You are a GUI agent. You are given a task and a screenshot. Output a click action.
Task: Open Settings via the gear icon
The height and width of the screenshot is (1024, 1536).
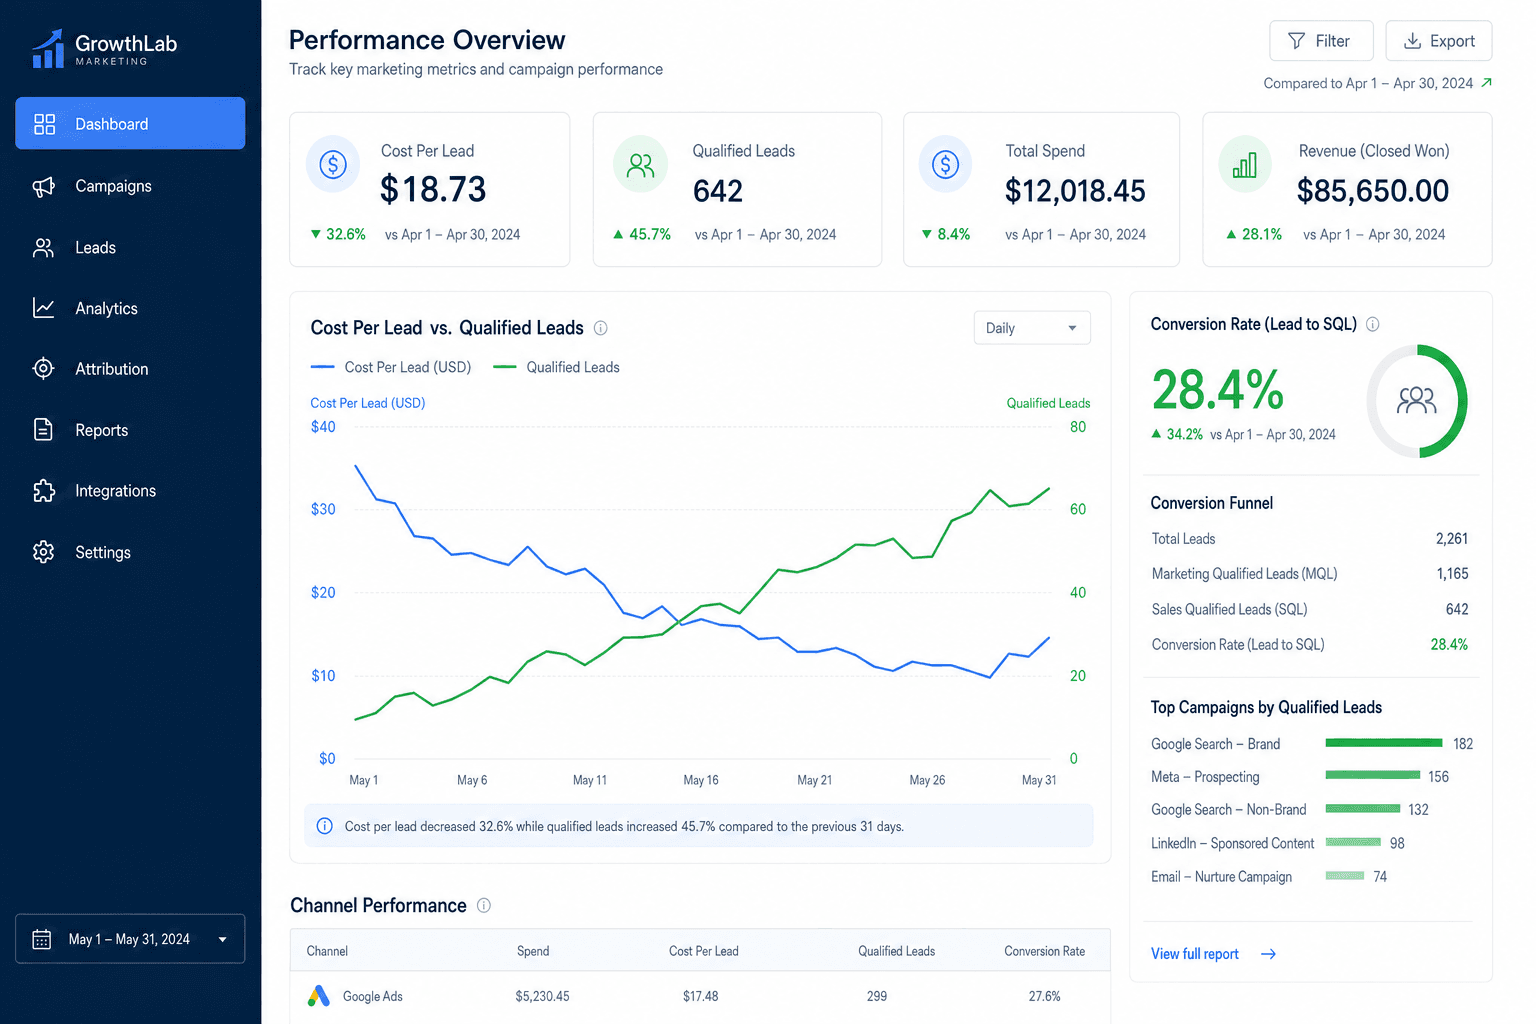43,552
